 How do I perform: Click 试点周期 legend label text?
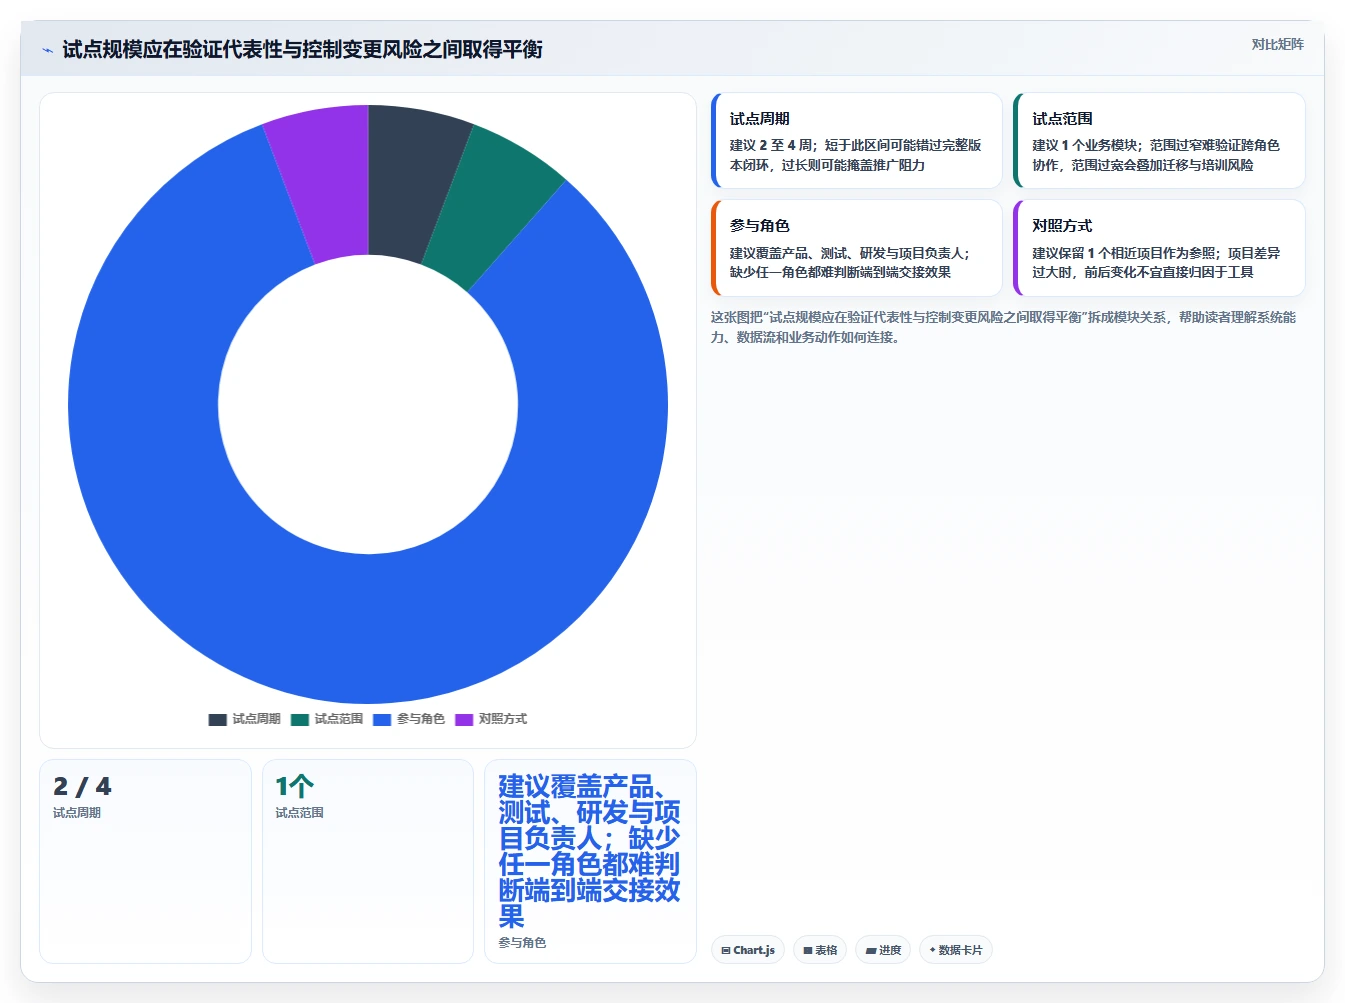[256, 719]
